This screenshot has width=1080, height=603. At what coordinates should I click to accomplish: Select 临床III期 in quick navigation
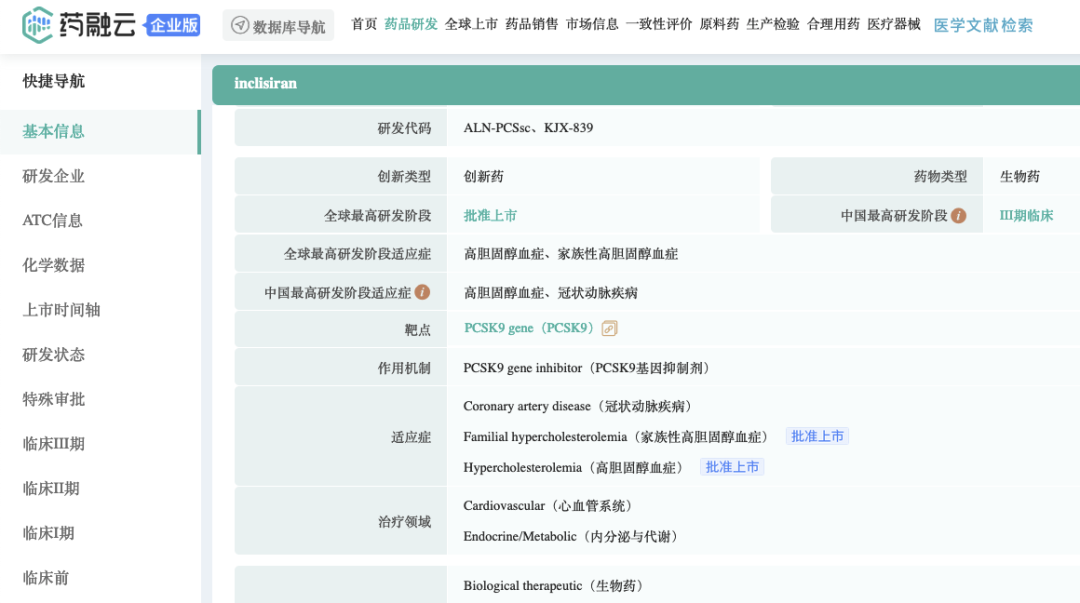[54, 444]
